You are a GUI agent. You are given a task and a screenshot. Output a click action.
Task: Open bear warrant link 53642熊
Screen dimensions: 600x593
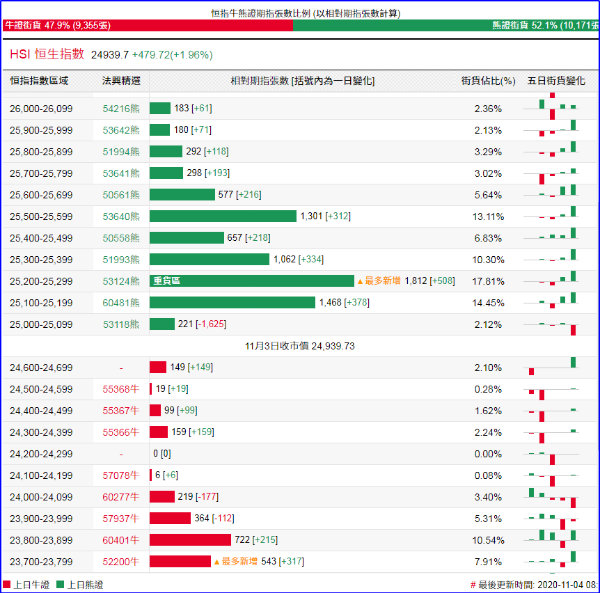pyautogui.click(x=121, y=130)
